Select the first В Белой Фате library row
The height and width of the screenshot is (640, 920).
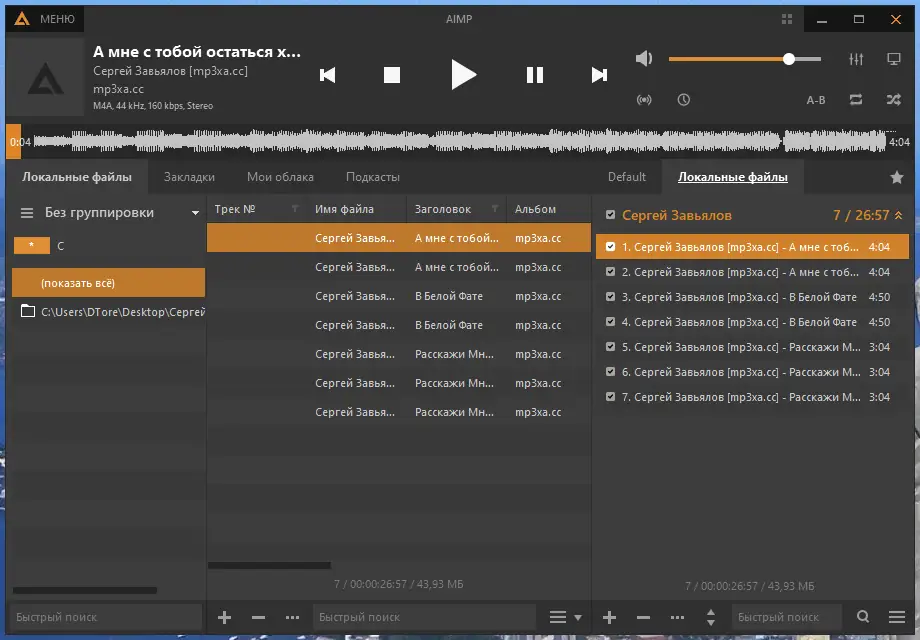pyautogui.click(x=399, y=296)
